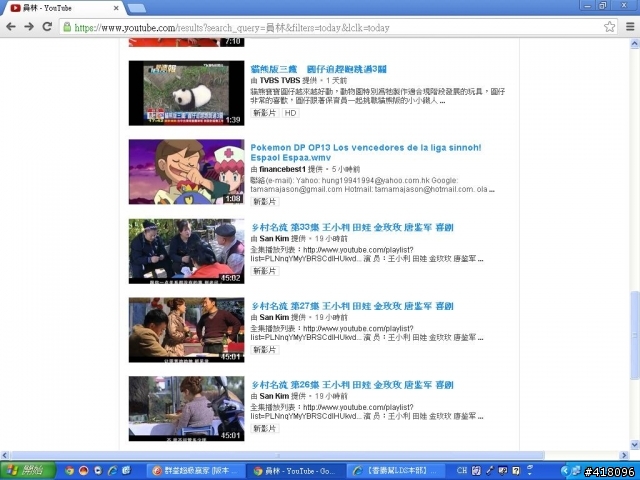The width and height of the screenshot is (640, 480).
Task: Click the address bar URL field
Action: click(x=338, y=27)
